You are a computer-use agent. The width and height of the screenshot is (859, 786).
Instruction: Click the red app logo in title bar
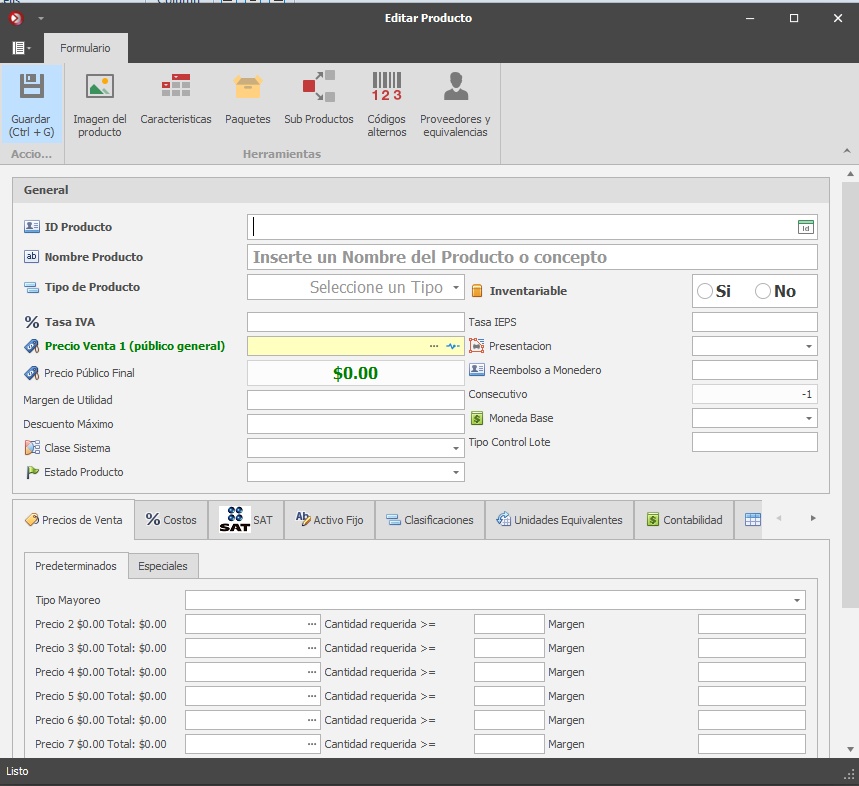click(x=16, y=19)
